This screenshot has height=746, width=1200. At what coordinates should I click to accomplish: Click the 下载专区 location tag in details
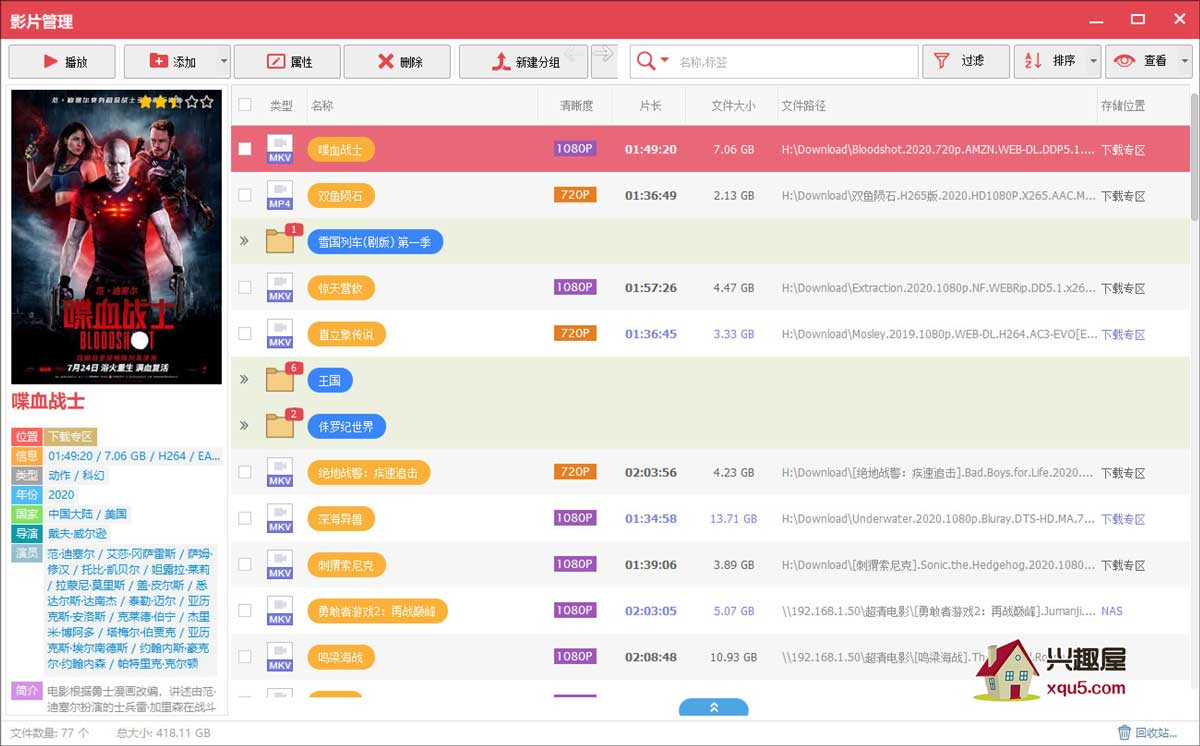(x=70, y=436)
